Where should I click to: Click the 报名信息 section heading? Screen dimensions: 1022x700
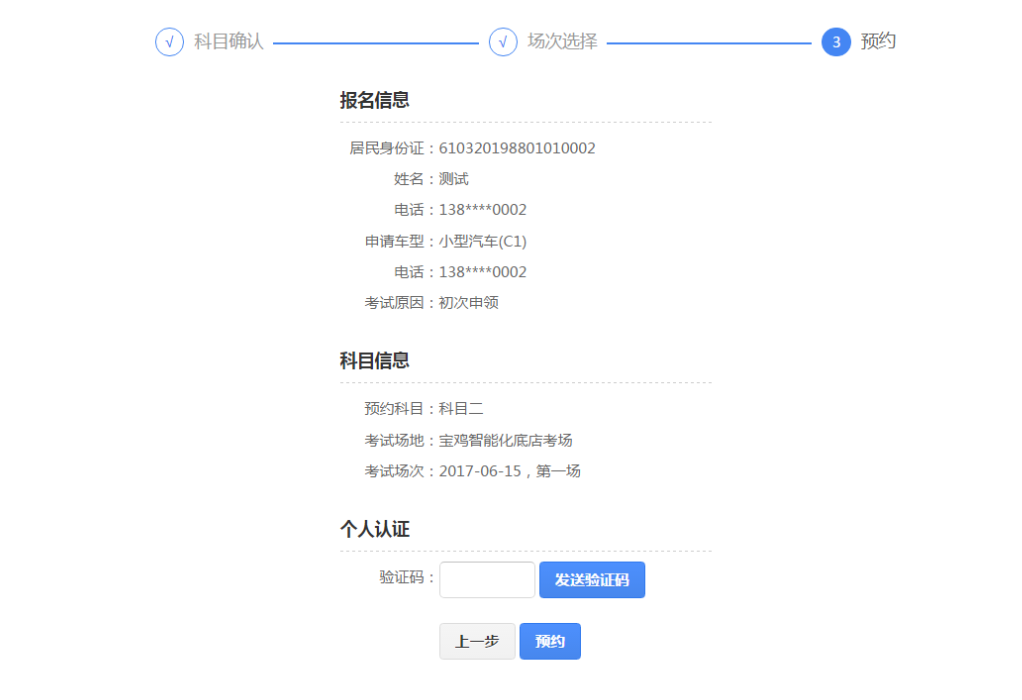click(375, 100)
